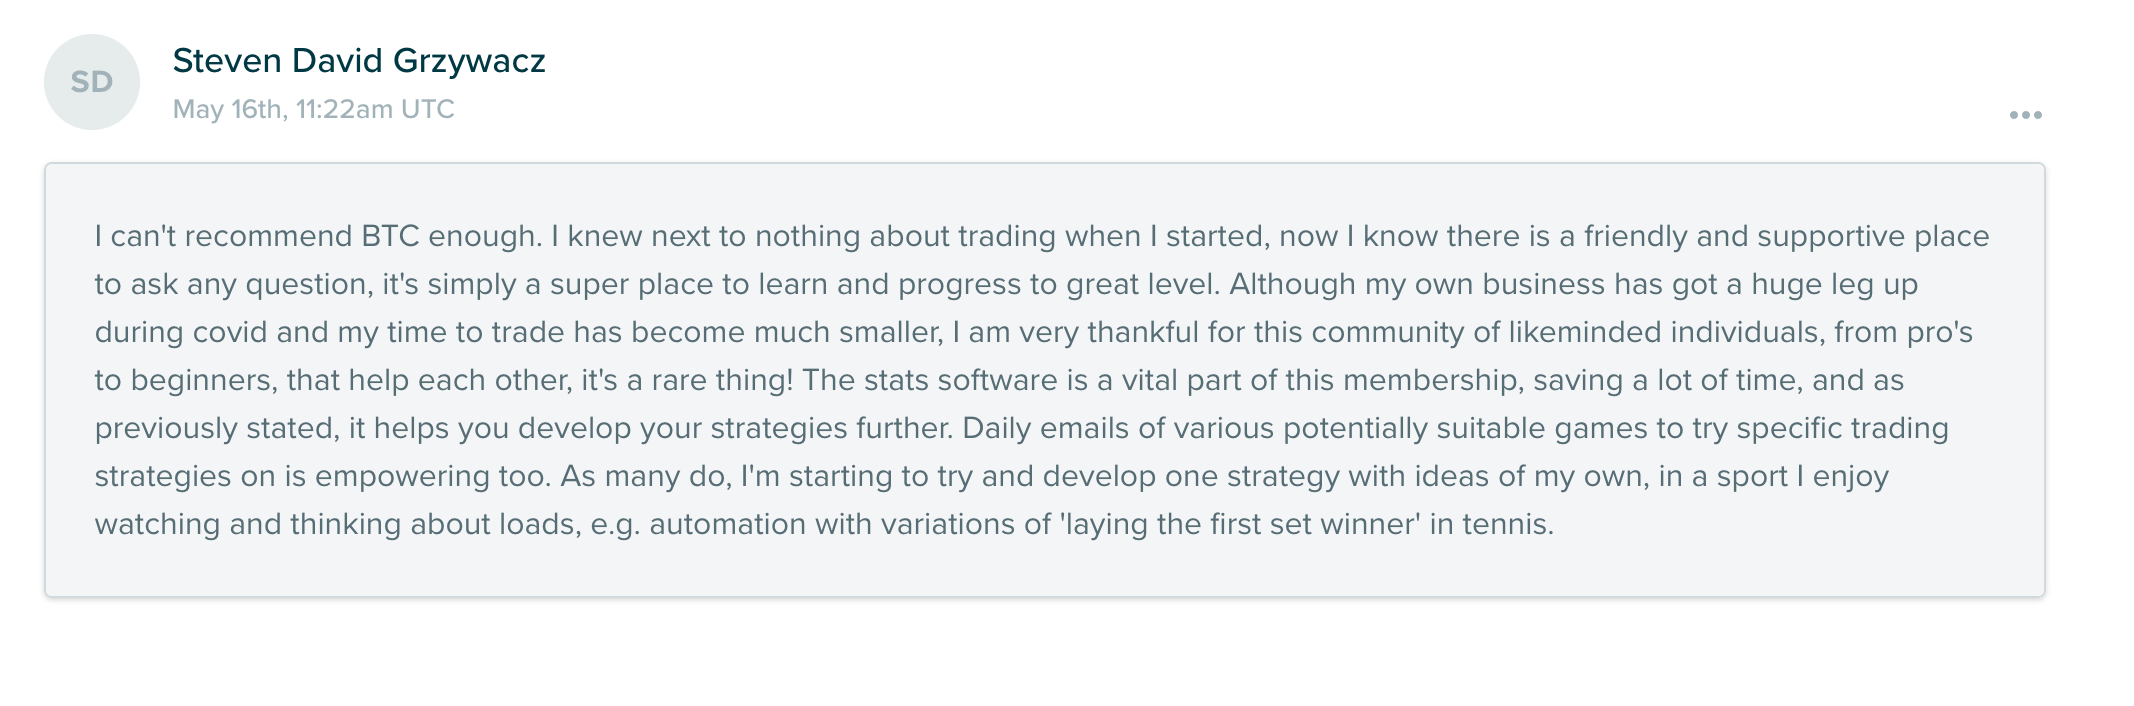Click the text "previously stated"
Viewport: 2134px width, 706px height.
coord(215,429)
